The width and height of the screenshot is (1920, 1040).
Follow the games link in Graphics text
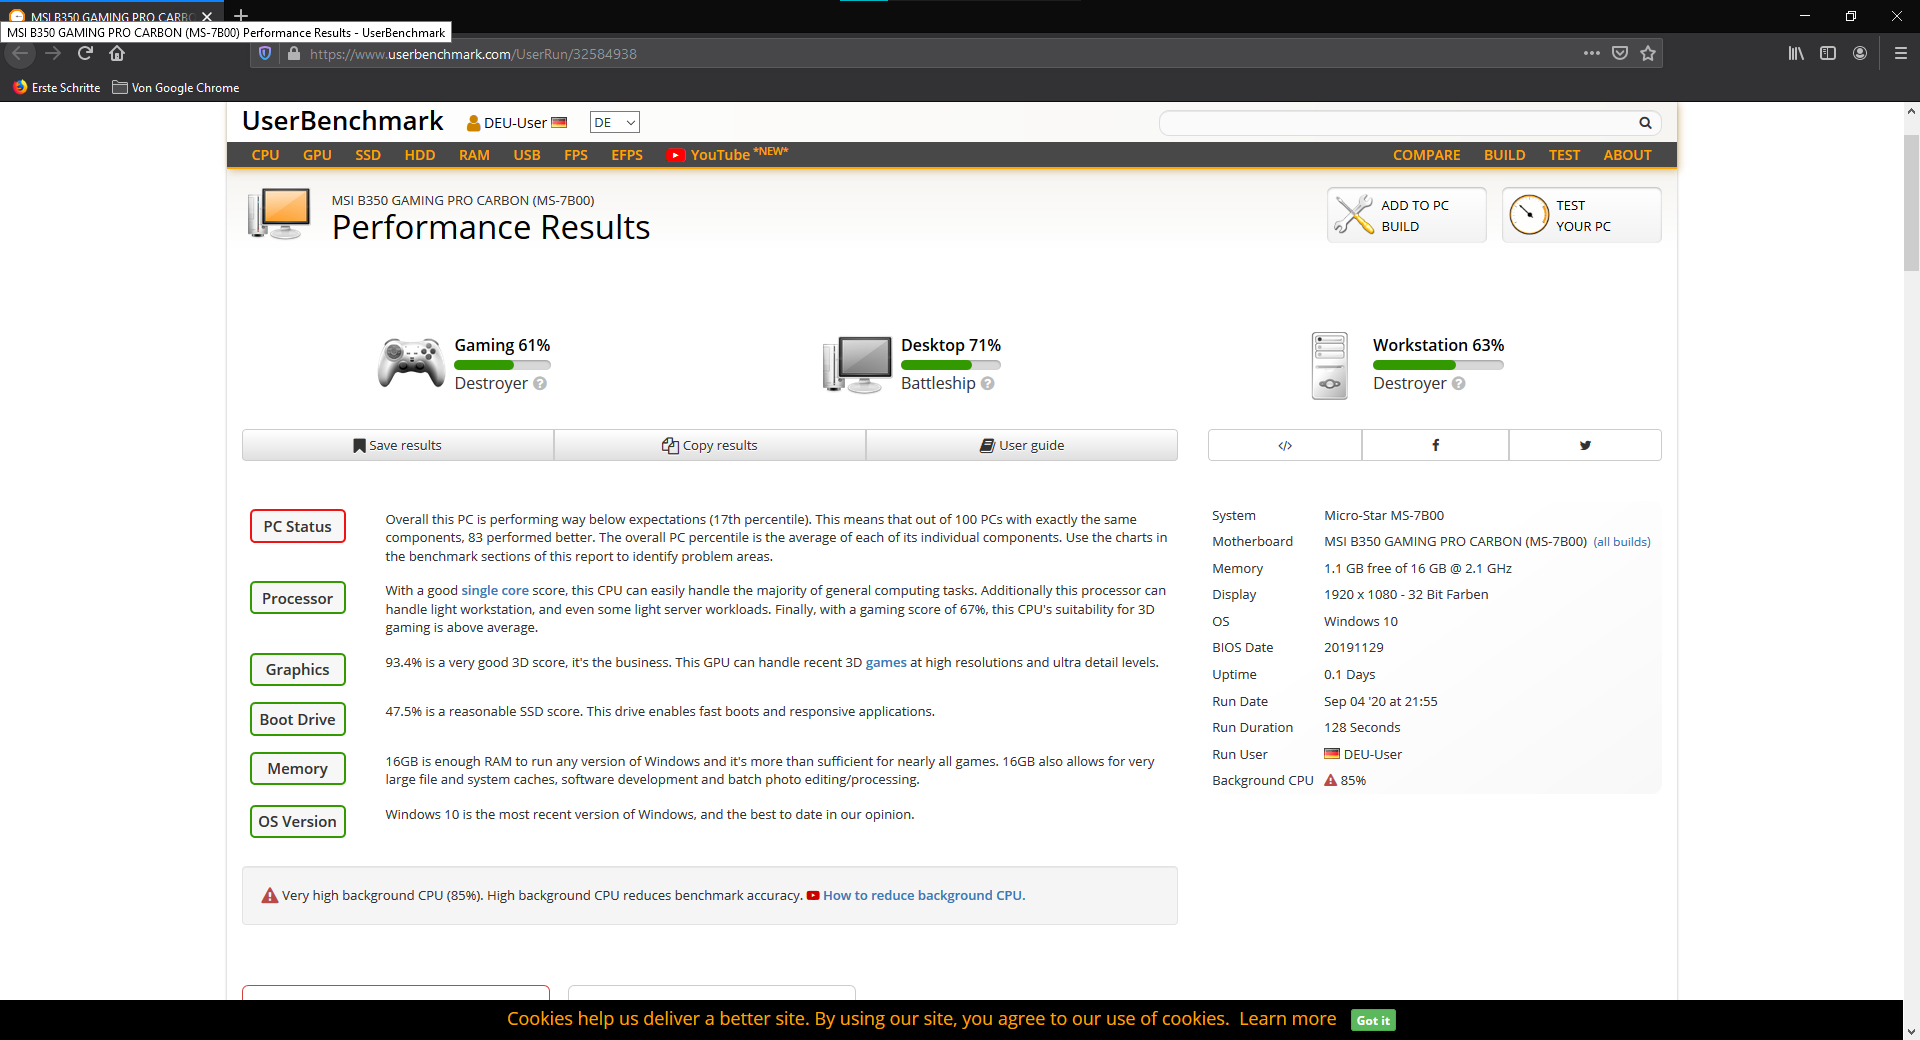[x=886, y=662]
